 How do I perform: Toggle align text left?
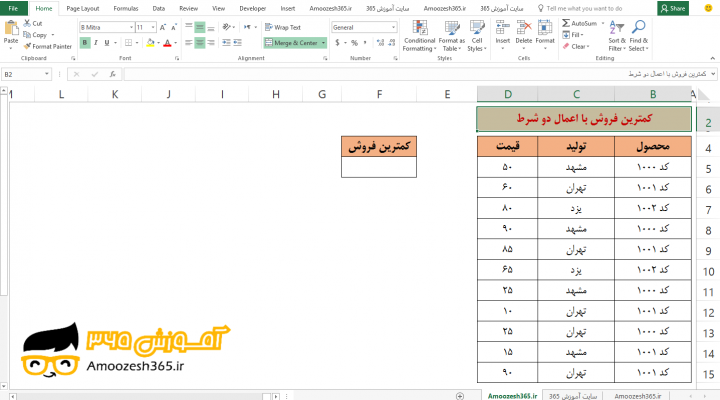[189, 43]
